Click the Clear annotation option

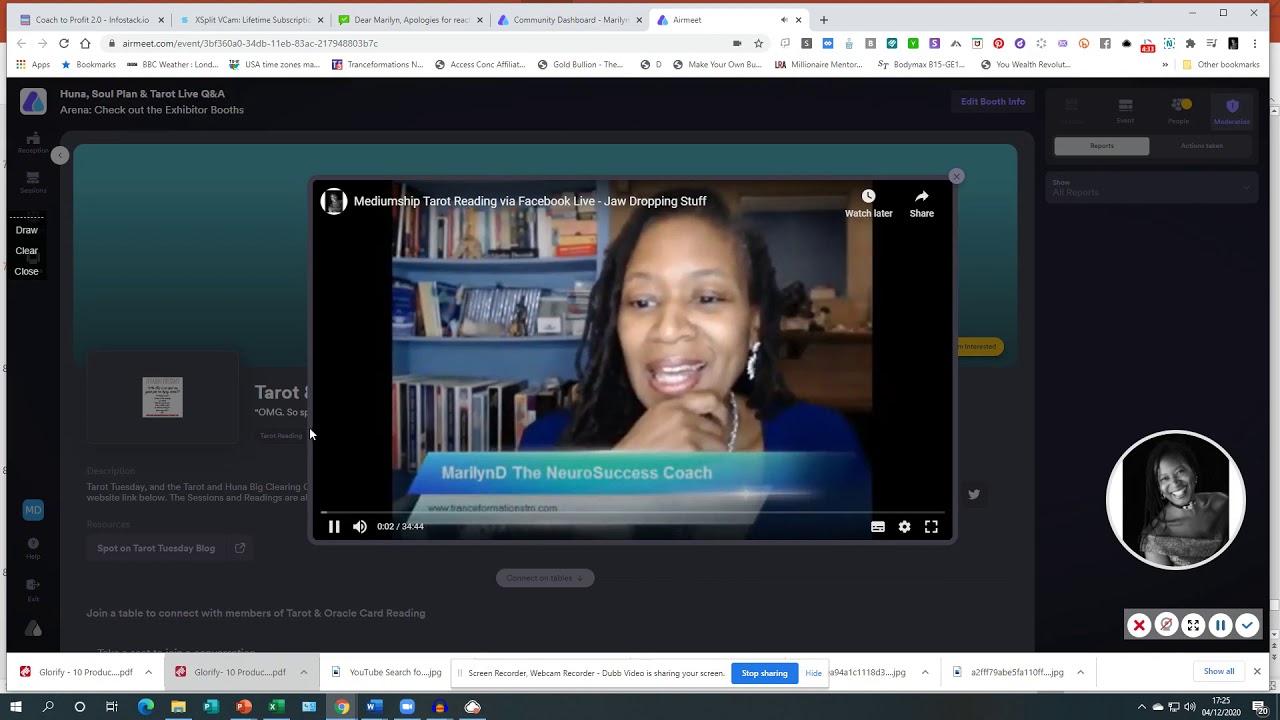26,251
